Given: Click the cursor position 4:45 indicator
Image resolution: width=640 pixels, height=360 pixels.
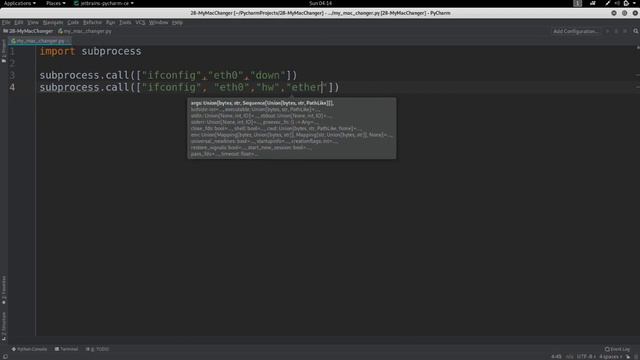Looking at the screenshot, I should [556, 357].
